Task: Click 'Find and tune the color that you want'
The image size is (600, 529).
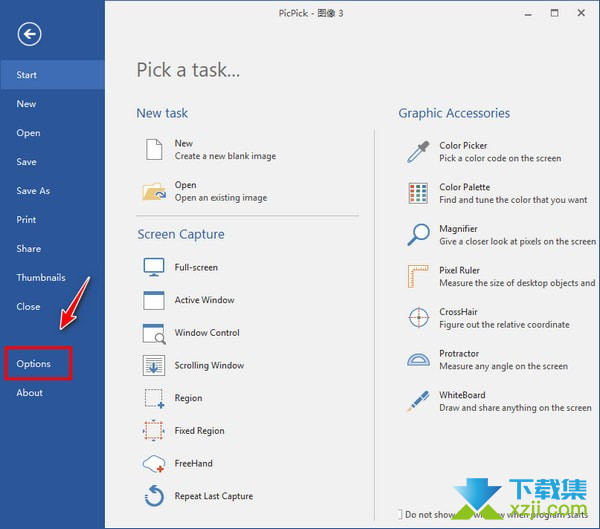Action: (513, 200)
